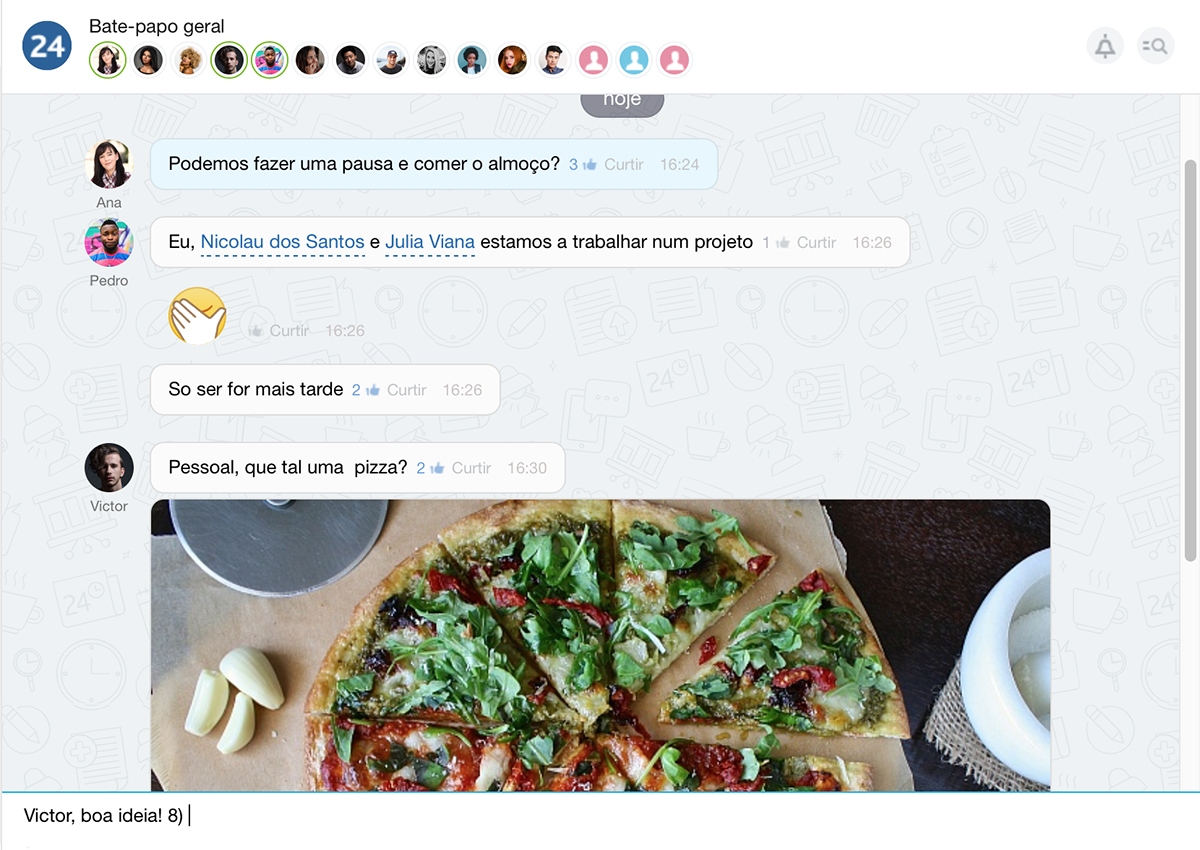1200x850 pixels.
Task: Like the clapping hands emoji message
Action: tap(289, 330)
